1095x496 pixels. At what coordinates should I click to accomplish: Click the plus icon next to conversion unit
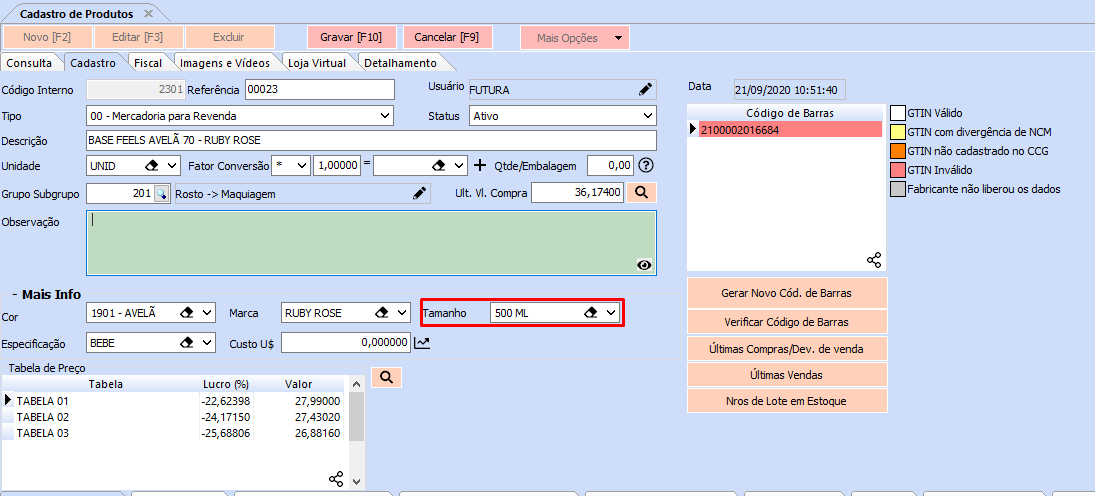[x=480, y=165]
